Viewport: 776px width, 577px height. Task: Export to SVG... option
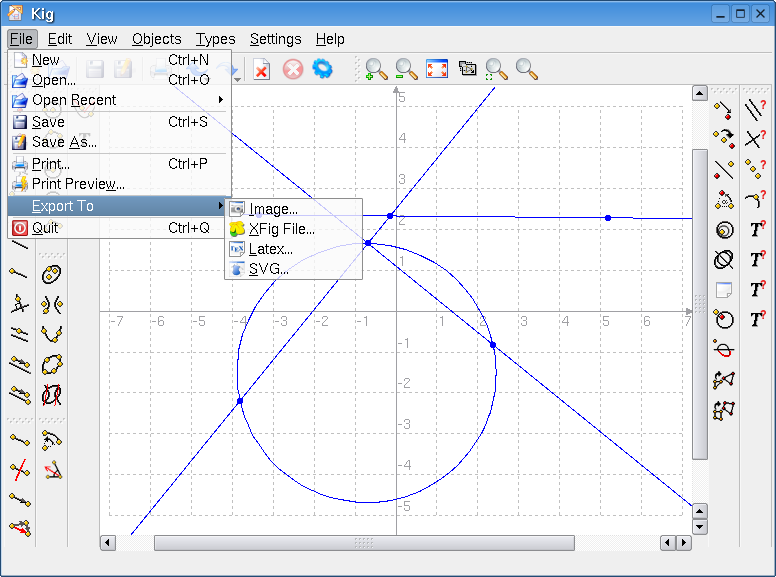pos(293,269)
